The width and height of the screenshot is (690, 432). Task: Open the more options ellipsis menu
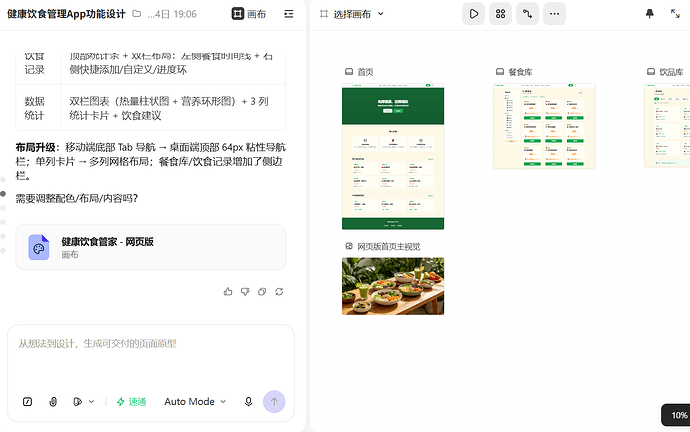(x=554, y=14)
